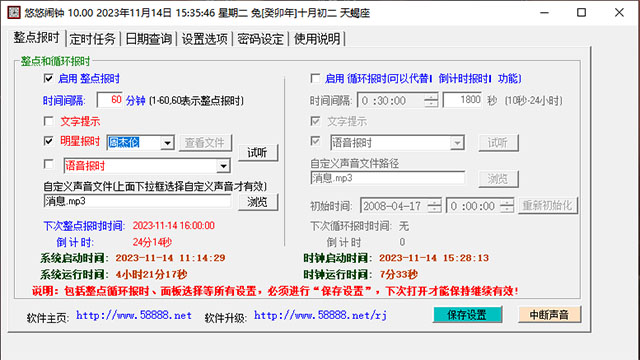Image resolution: width=640 pixels, height=360 pixels.
Task: Expand the 明星报时 celebrity dropdown
Action: [x=167, y=143]
